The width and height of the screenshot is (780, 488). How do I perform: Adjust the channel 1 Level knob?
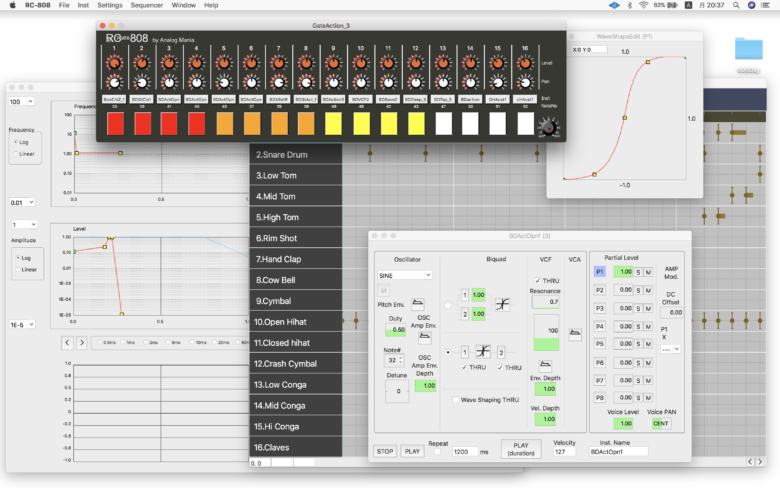click(114, 63)
